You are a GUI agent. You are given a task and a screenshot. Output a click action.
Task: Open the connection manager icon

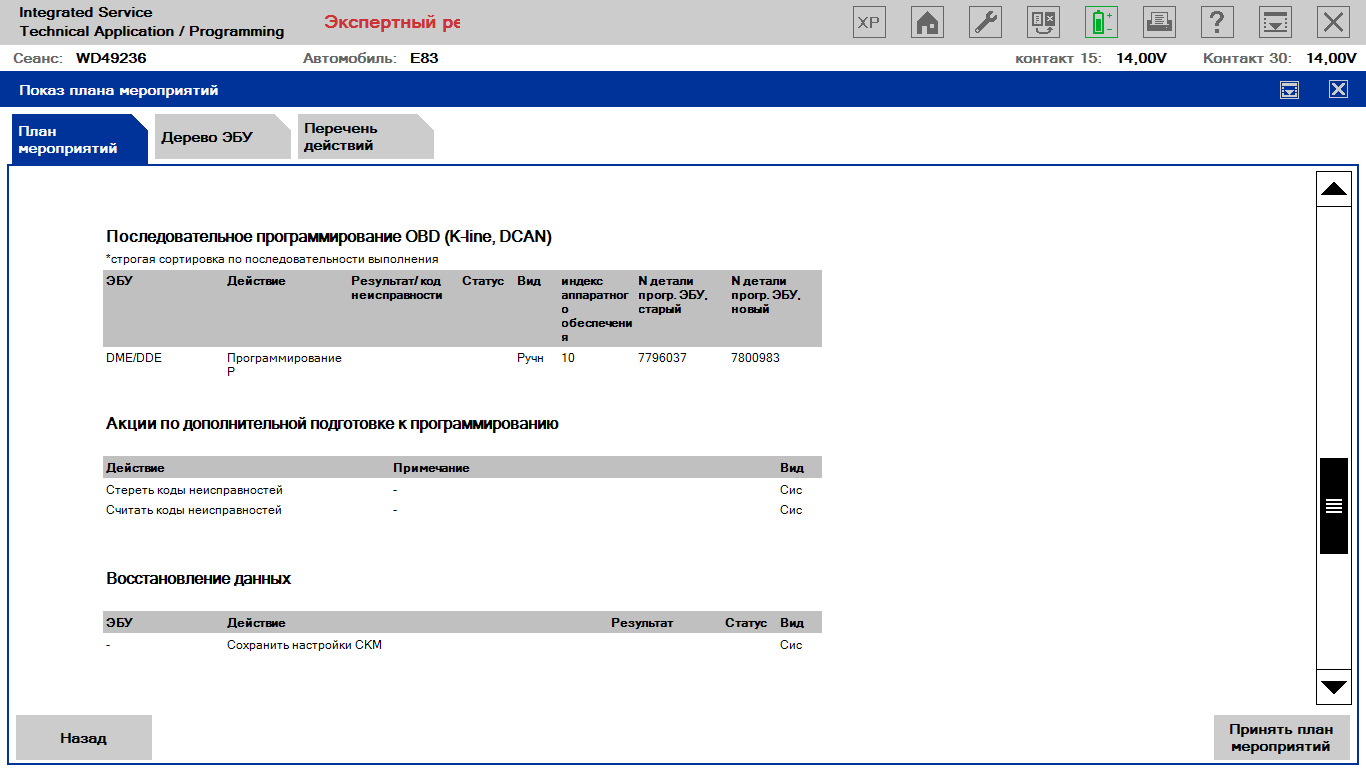pos(1044,22)
